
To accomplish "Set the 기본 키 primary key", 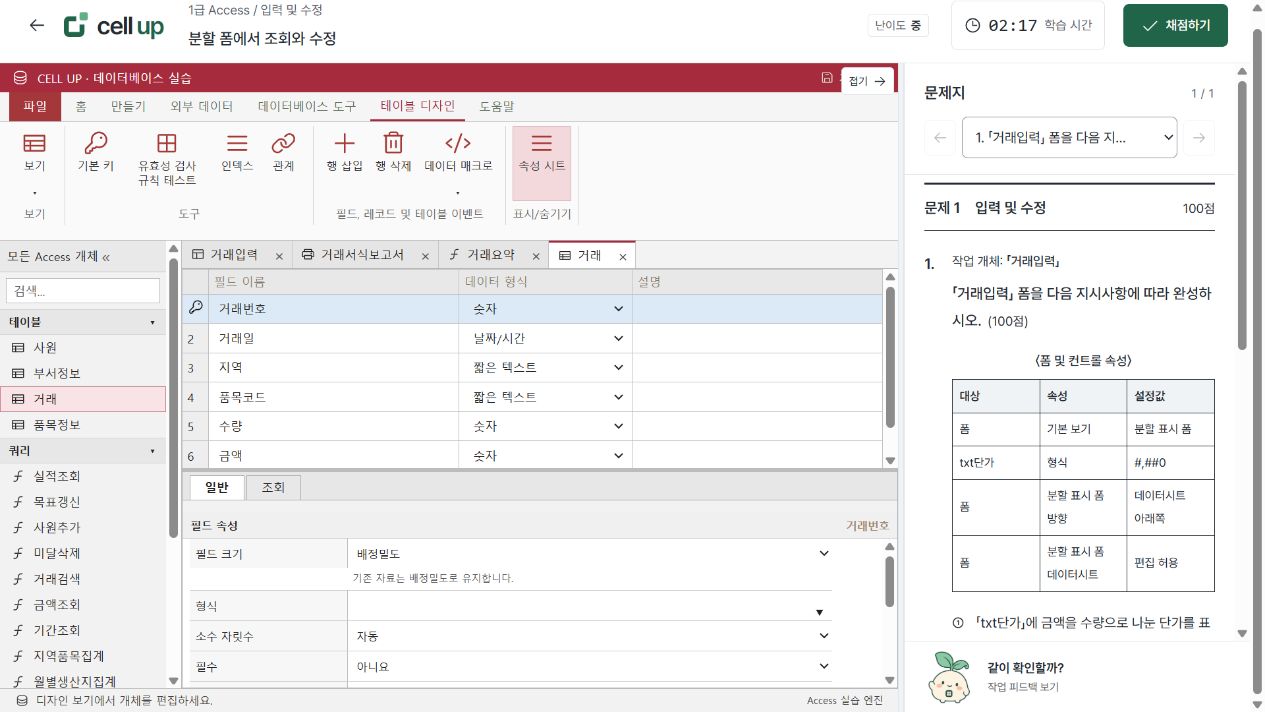I will click(95, 153).
